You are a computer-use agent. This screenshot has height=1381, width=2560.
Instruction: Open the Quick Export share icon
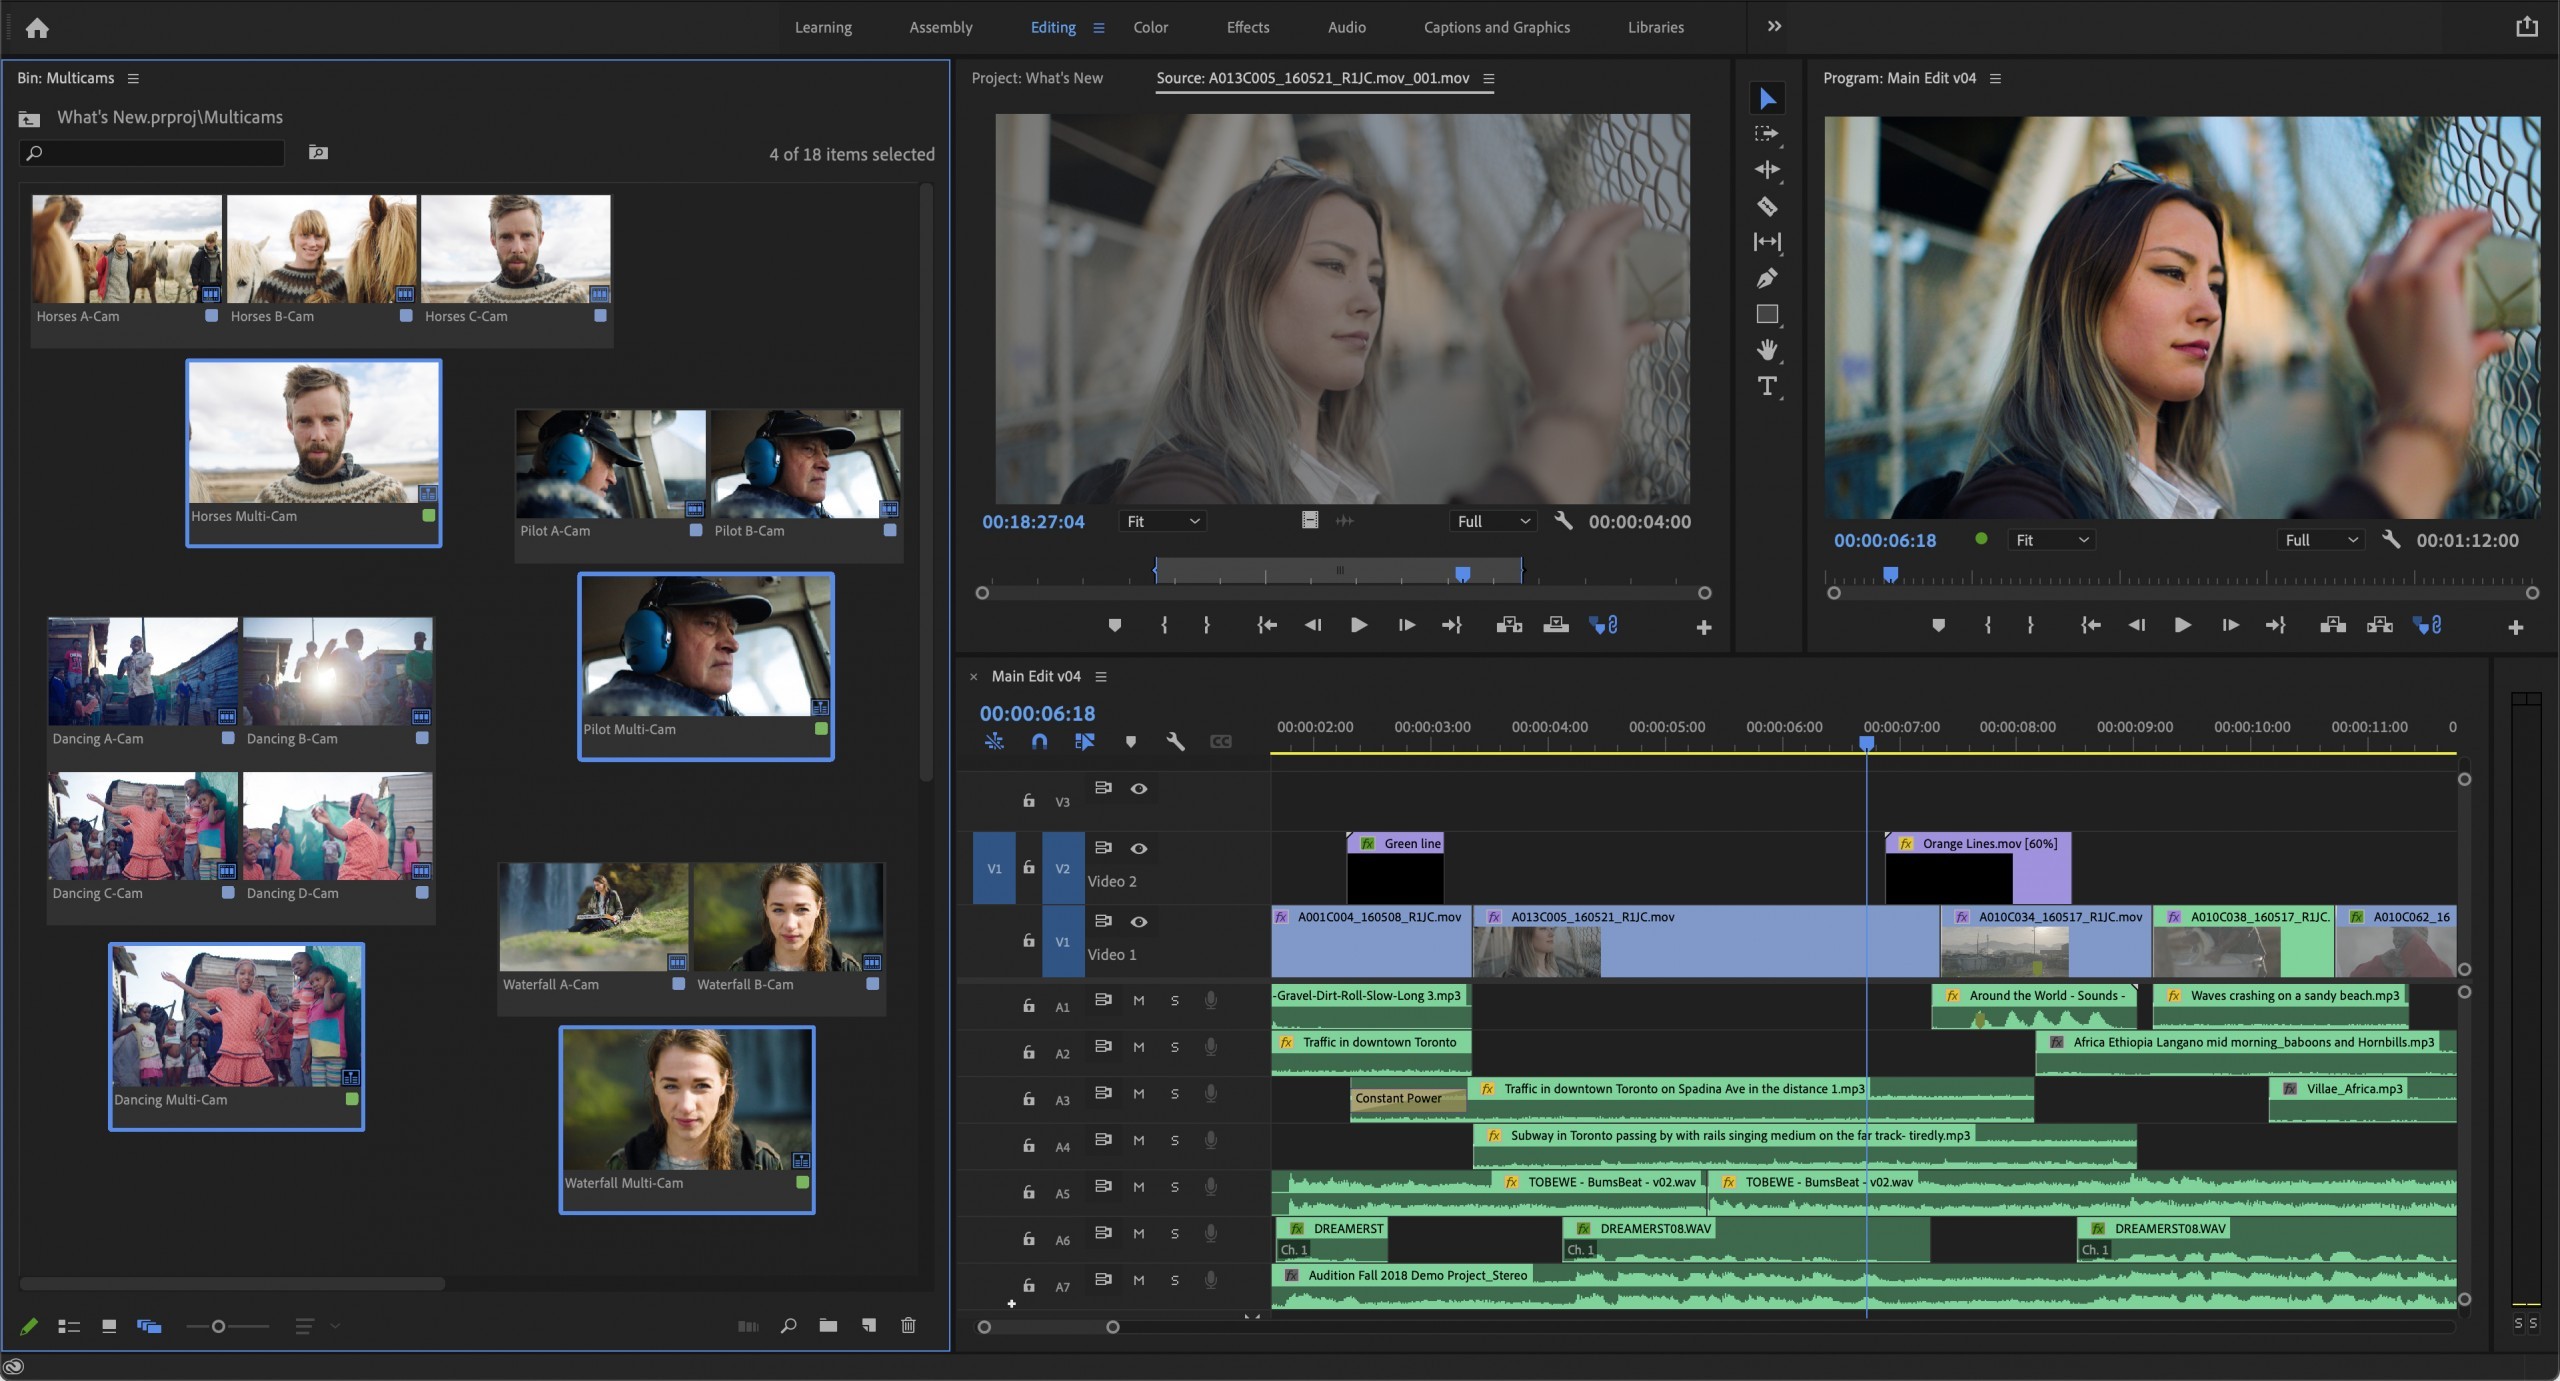coord(2527,27)
